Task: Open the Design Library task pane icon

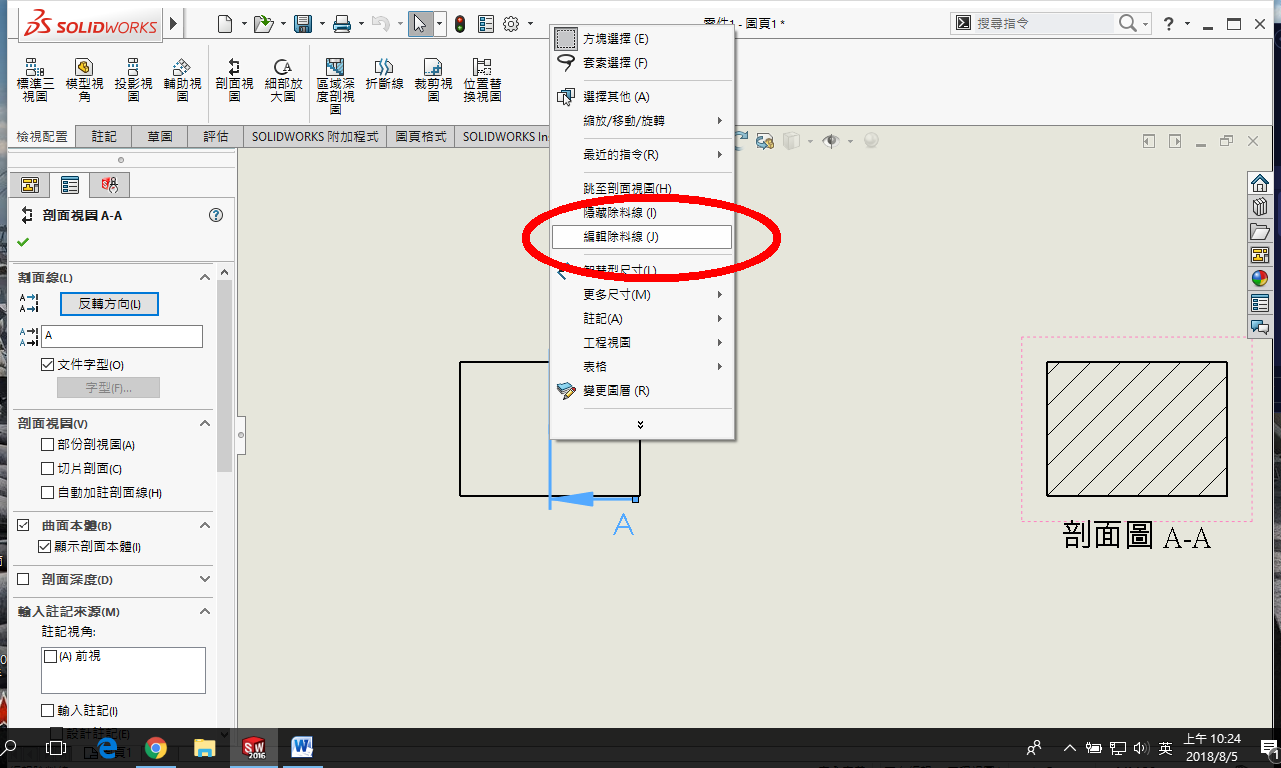Action: point(1260,207)
